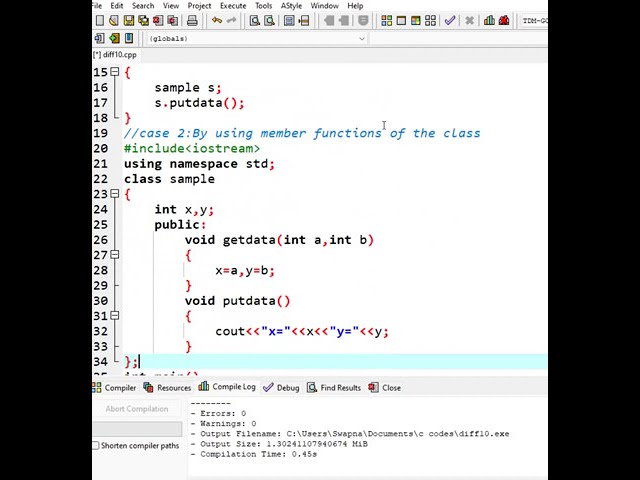Click the Save All toolbar icon
This screenshot has width=640, height=480.
(143, 20)
